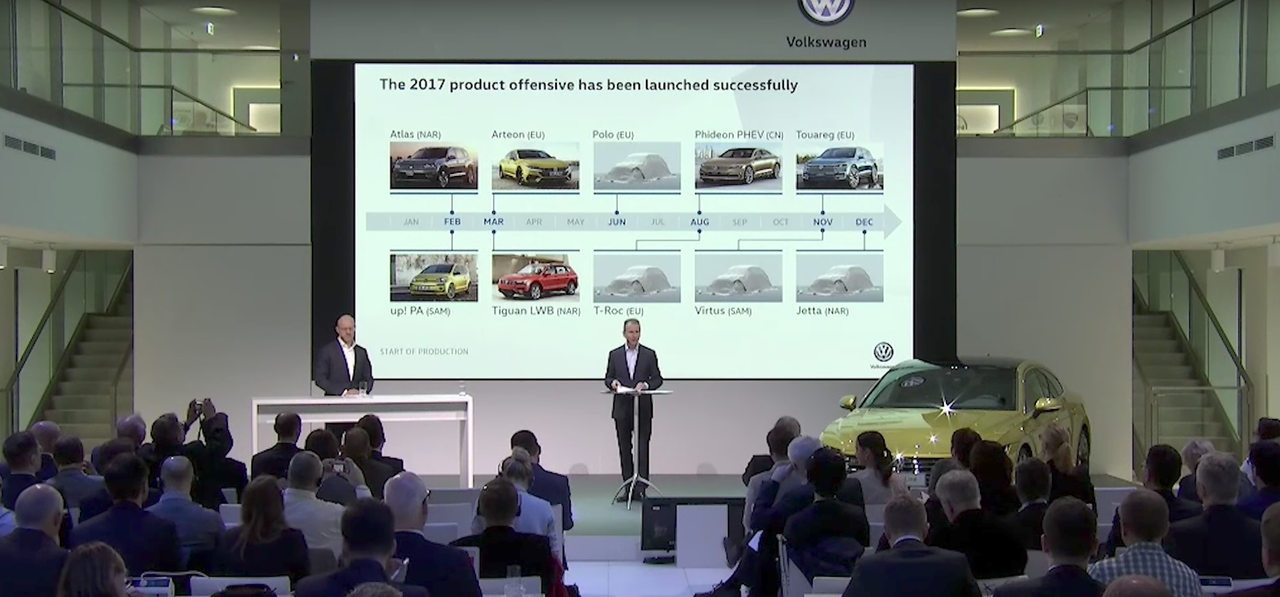Click the gold Arteon car on stage
Screen dimensions: 1280x597
click(955, 412)
